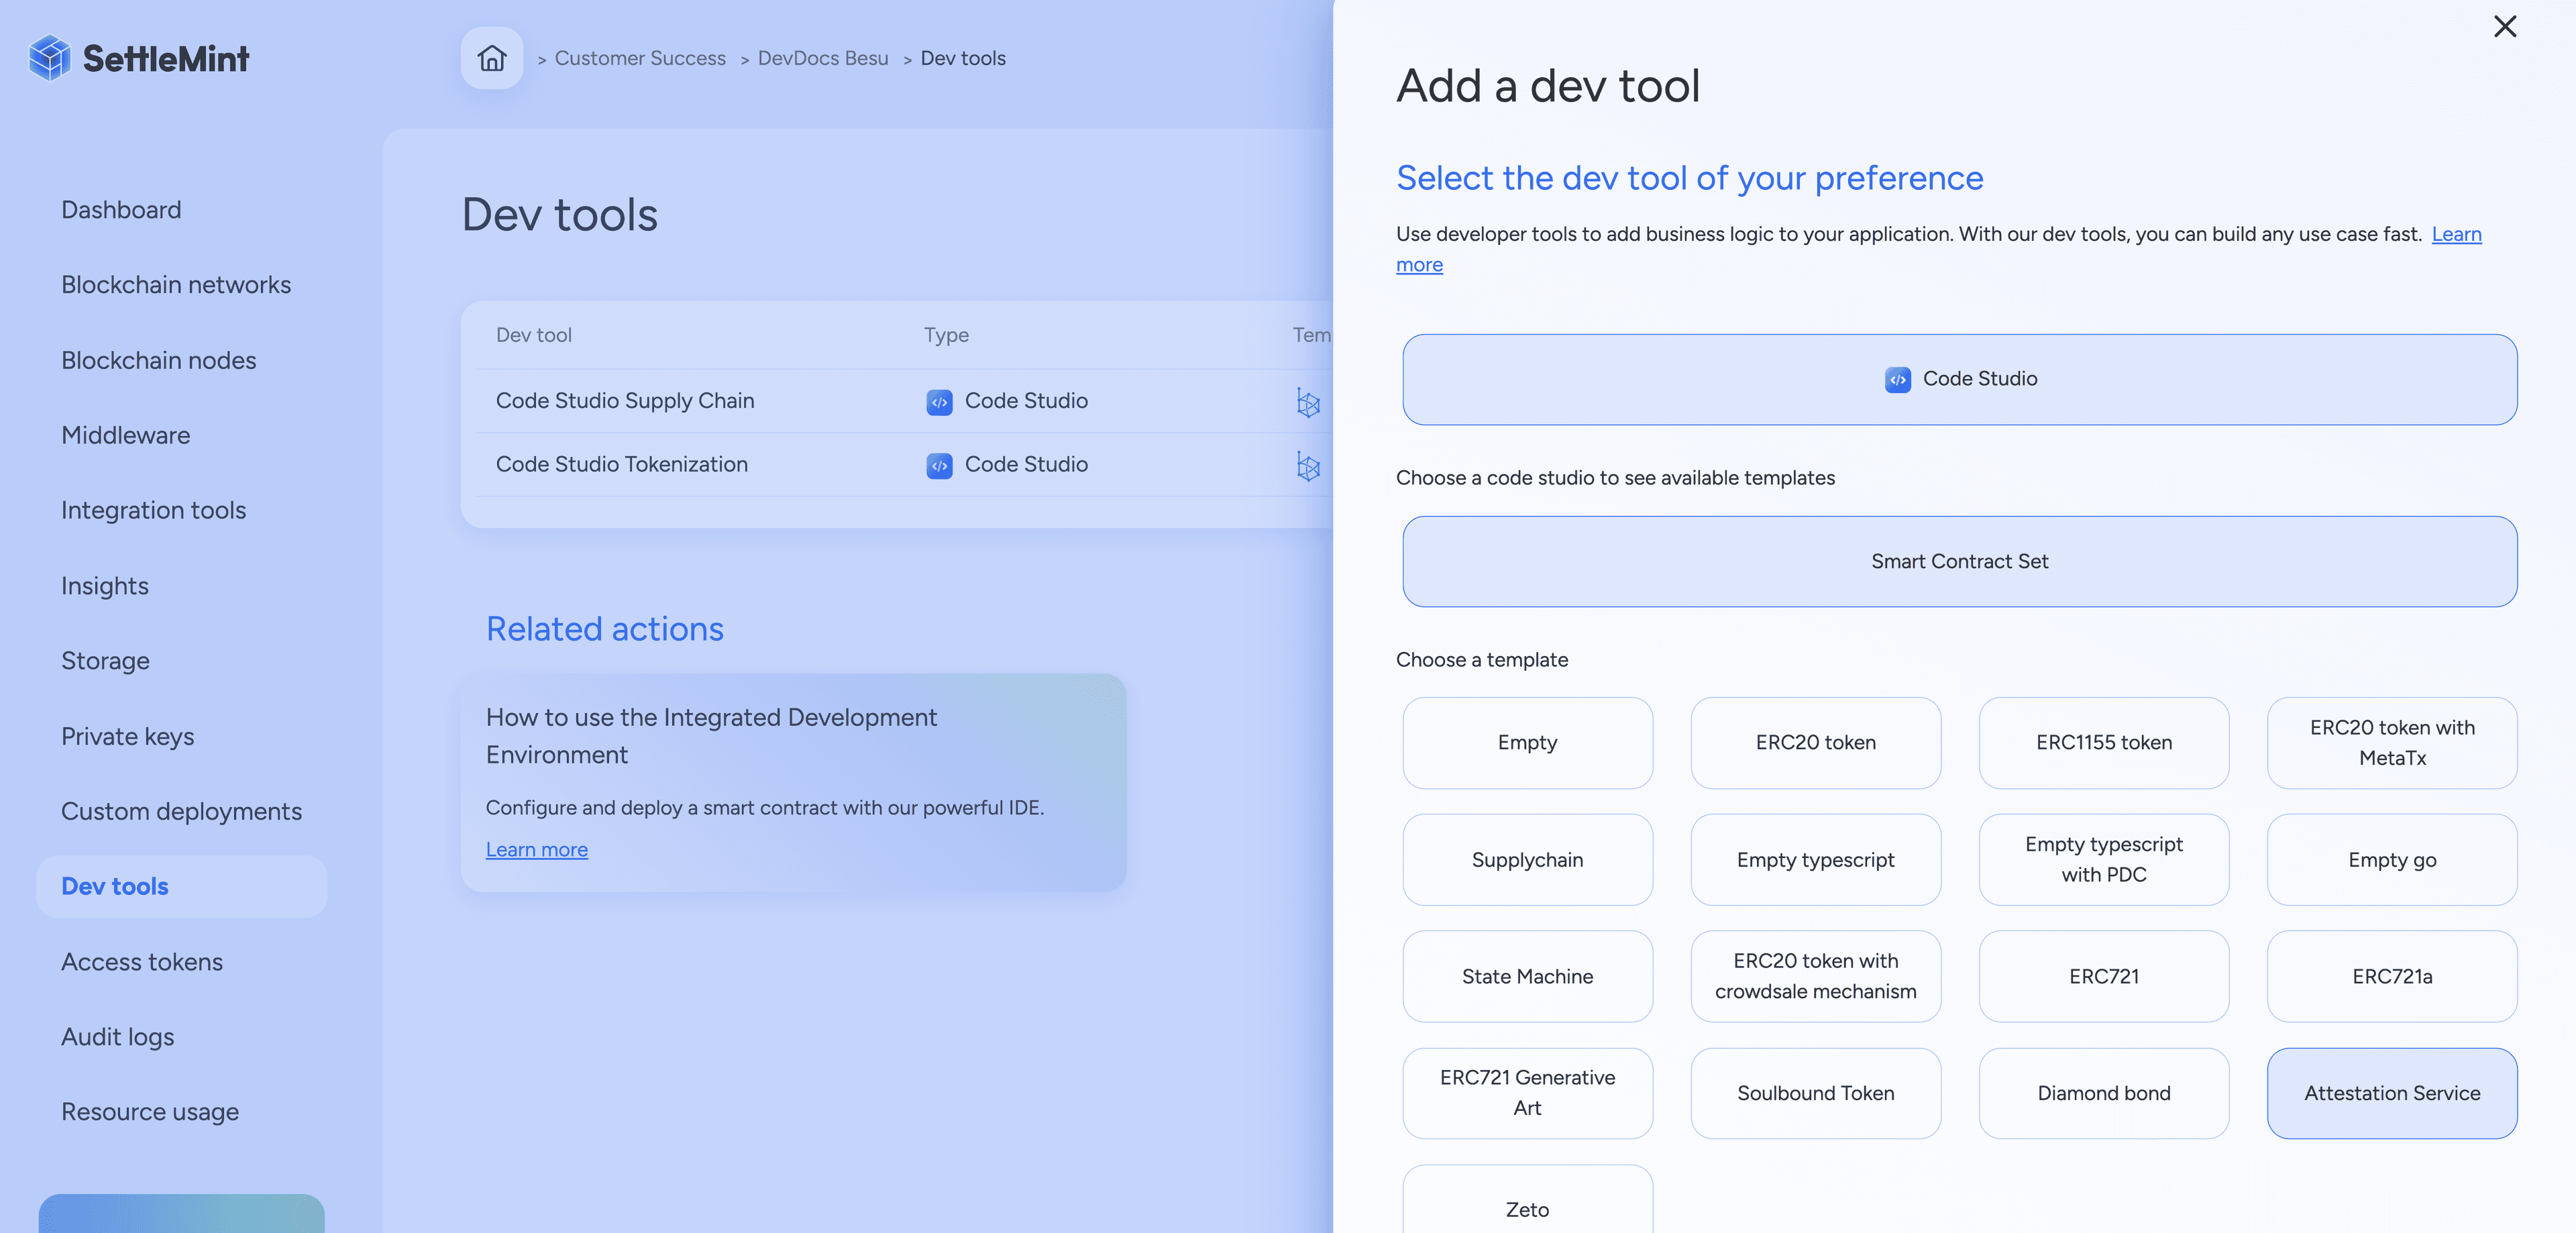Choose the Empty go template

(2392, 860)
